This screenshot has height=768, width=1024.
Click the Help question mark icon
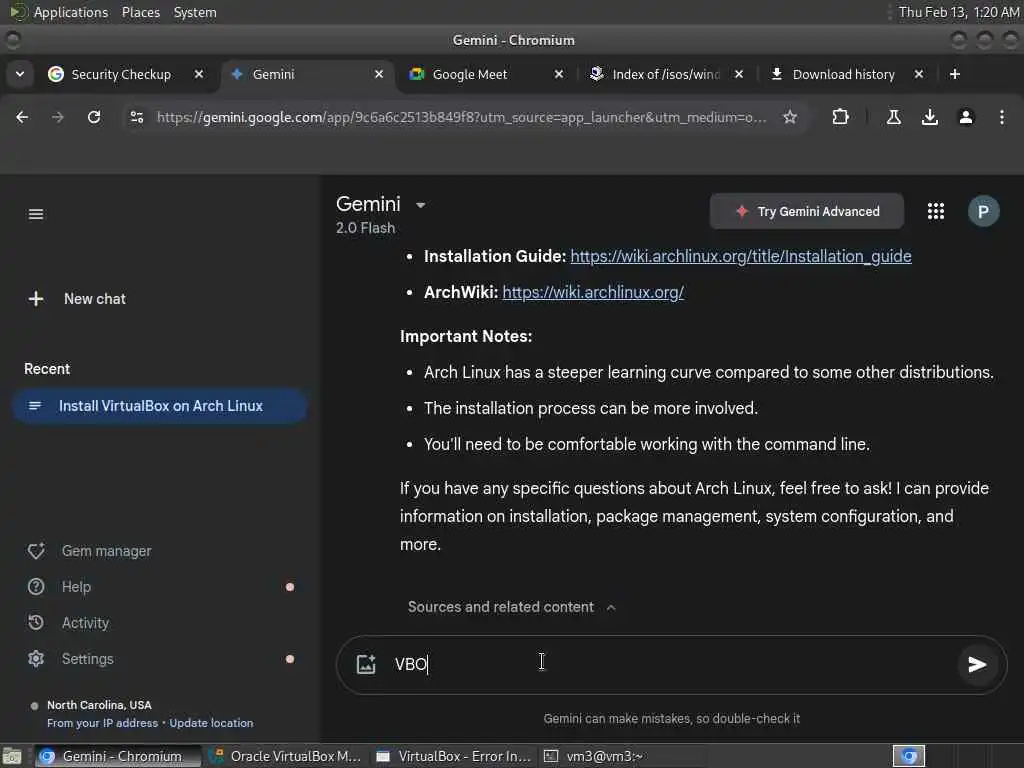[x=36, y=587]
